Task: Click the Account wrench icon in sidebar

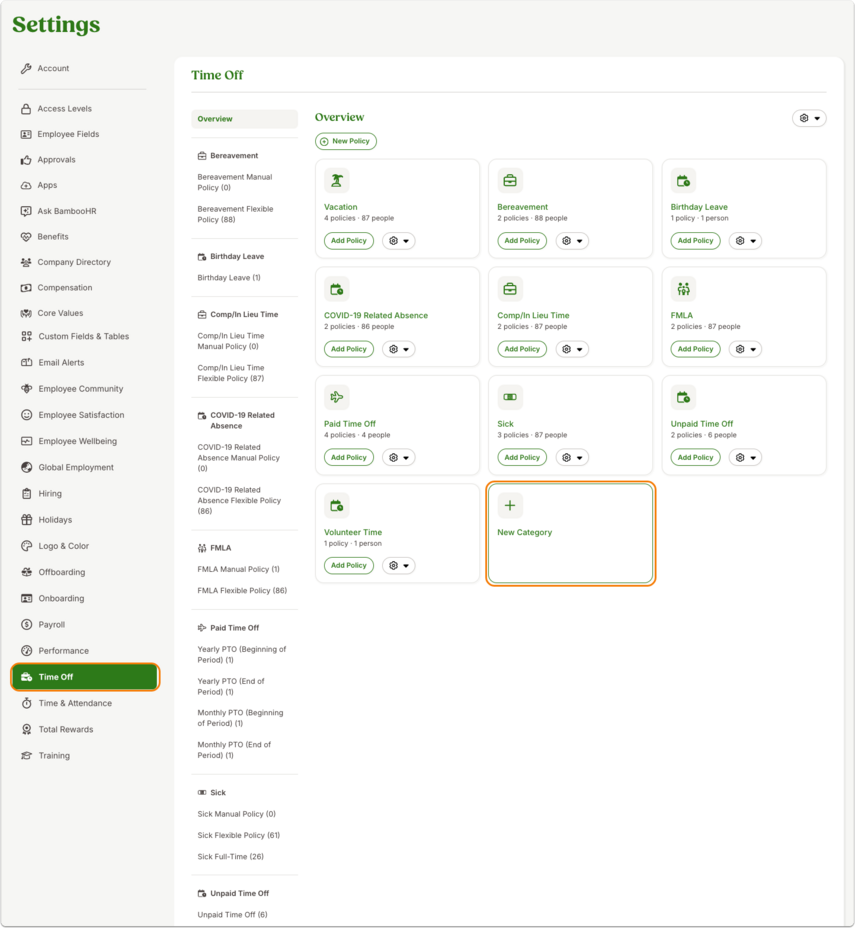Action: 26,69
